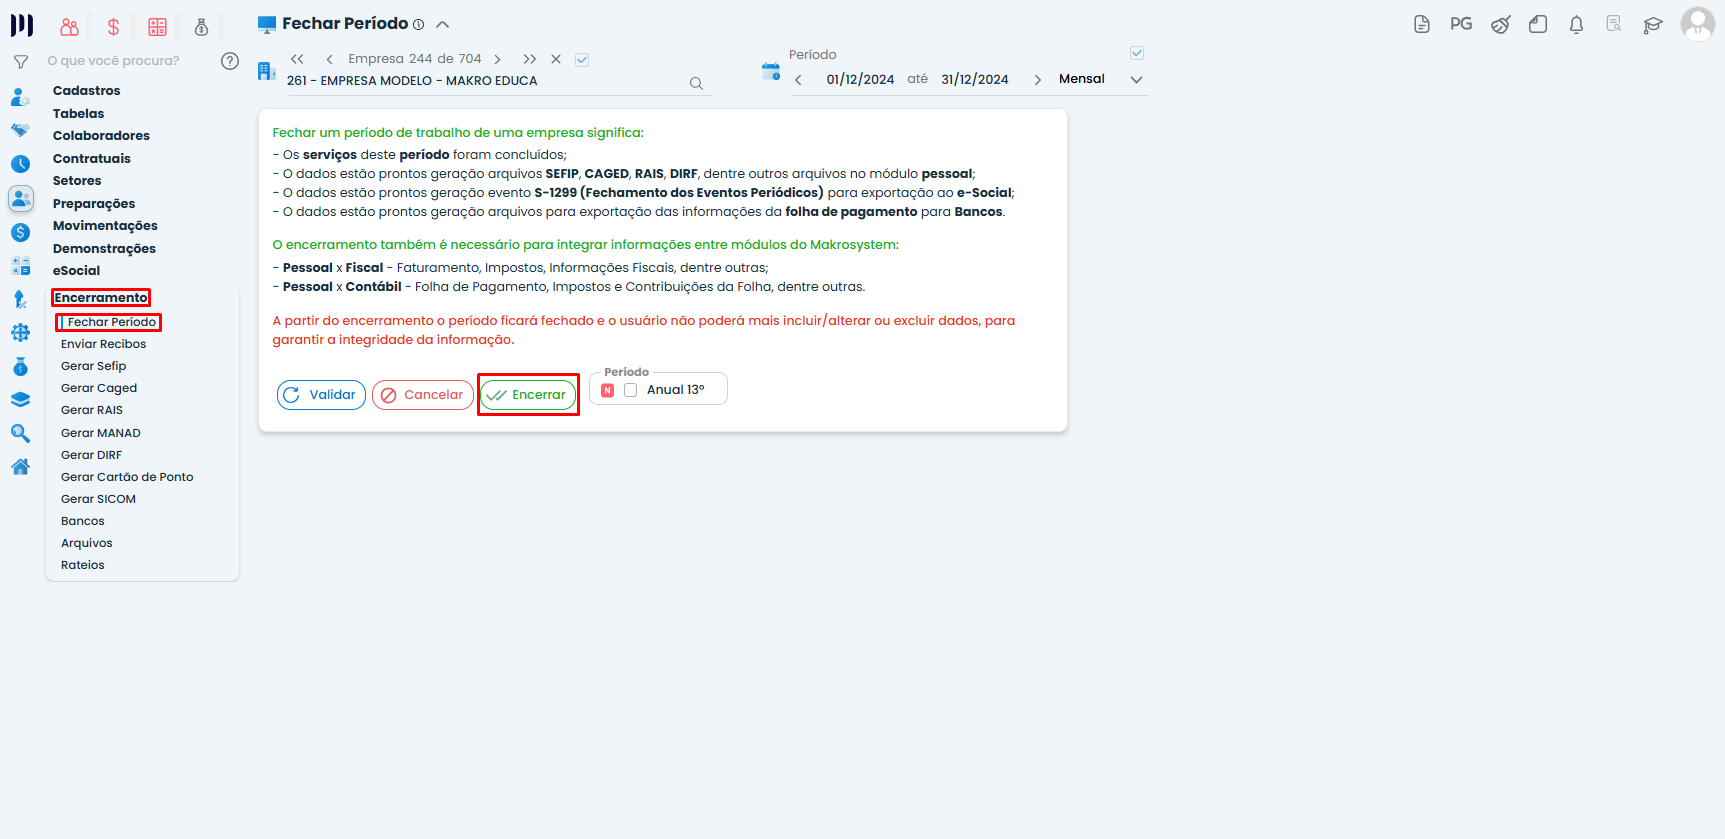Viewport: 1725px width, 839px height.
Task: Jump to first company with double-left arrows
Action: pyautogui.click(x=297, y=59)
